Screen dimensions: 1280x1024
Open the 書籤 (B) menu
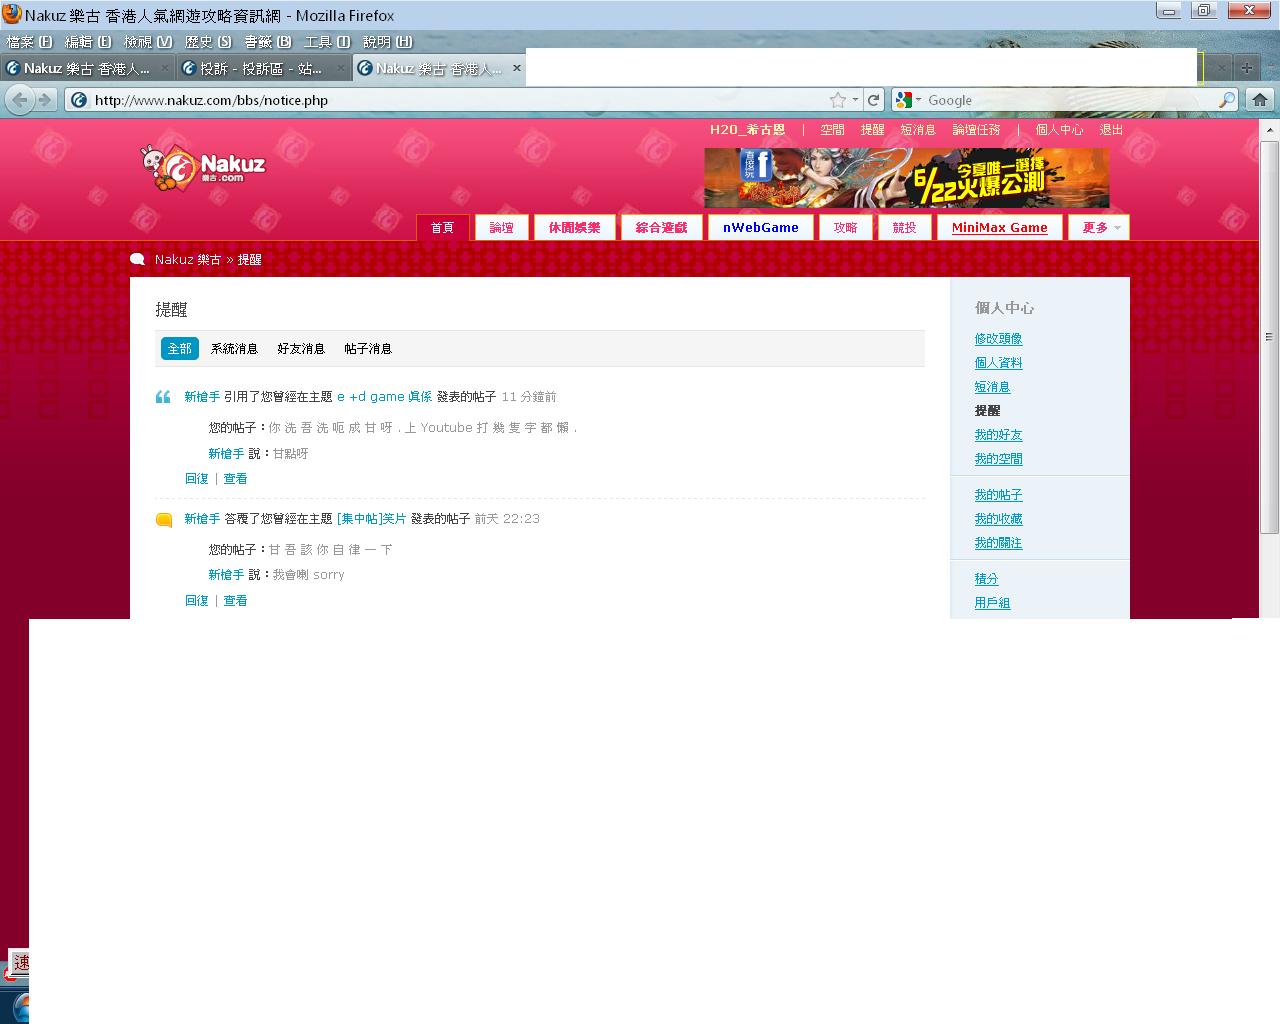268,42
